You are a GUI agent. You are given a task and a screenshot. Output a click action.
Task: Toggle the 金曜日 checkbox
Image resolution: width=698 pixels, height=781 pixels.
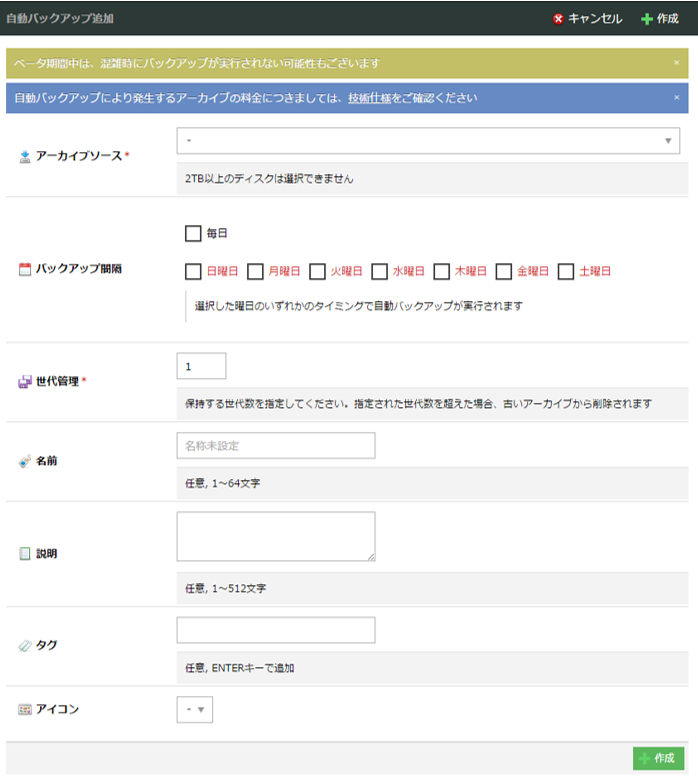pyautogui.click(x=504, y=271)
